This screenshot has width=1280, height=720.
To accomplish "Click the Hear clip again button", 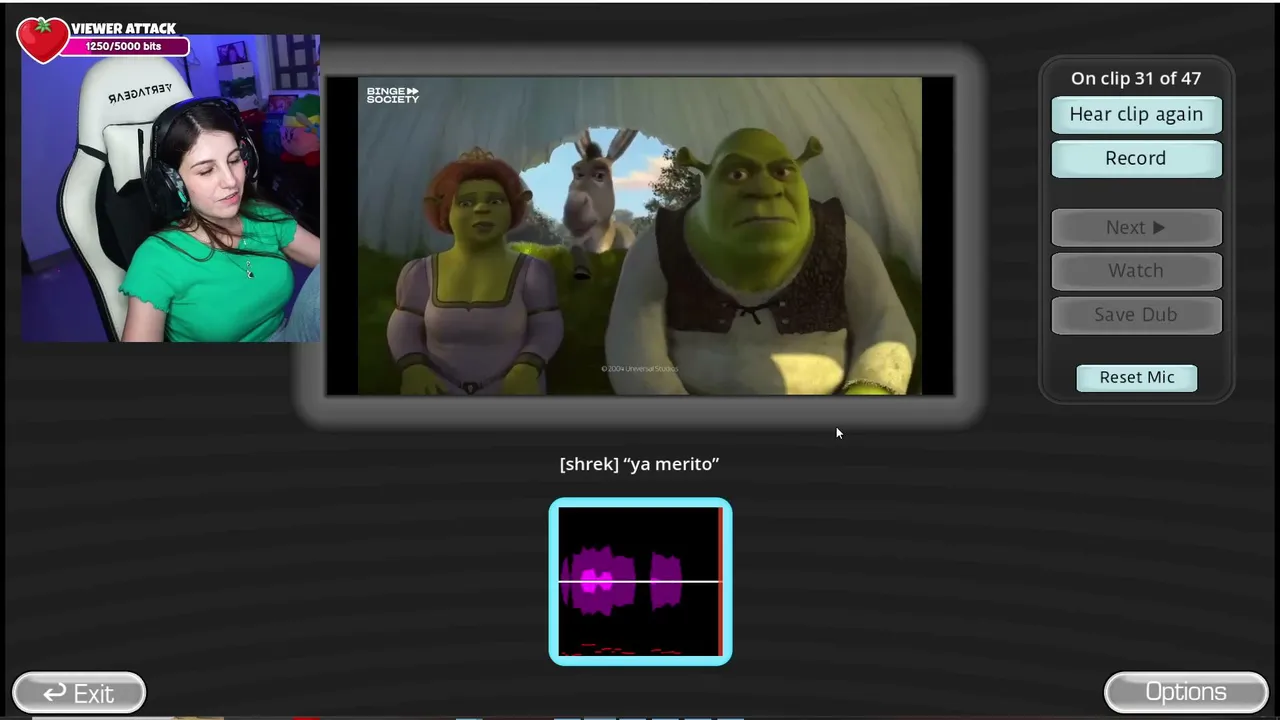I will tap(1136, 114).
